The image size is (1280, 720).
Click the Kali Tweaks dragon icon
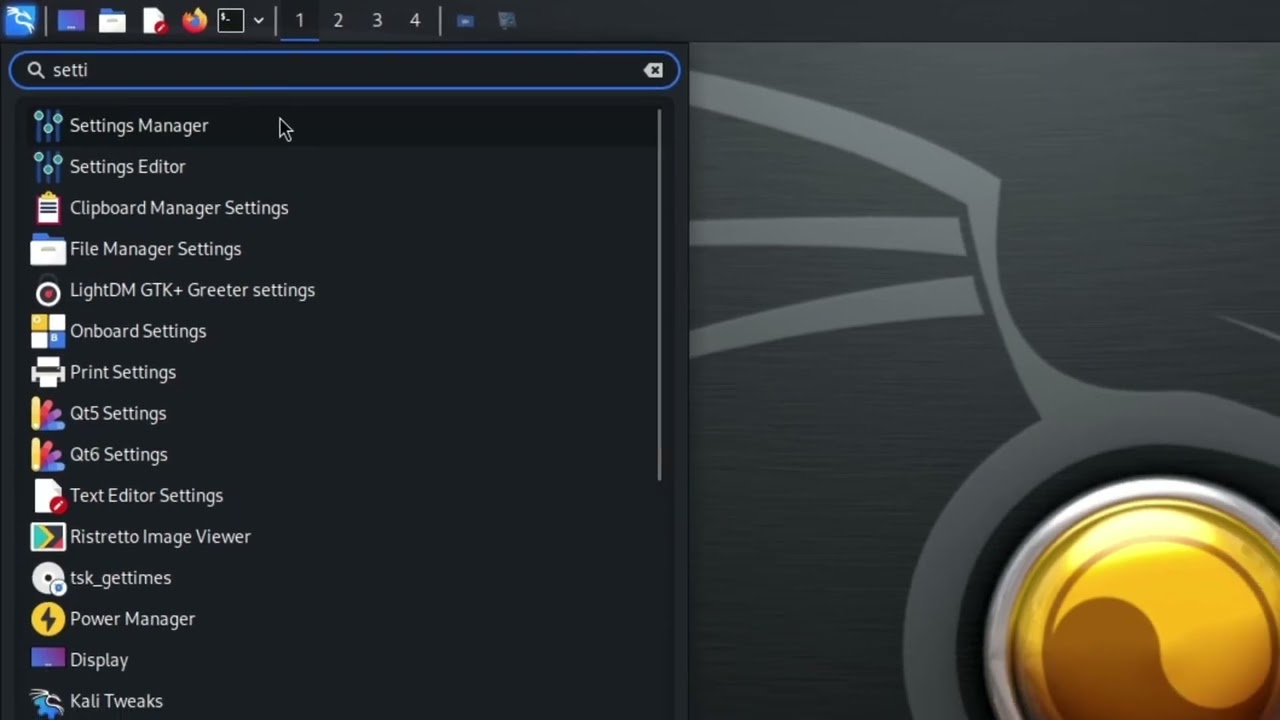(48, 702)
